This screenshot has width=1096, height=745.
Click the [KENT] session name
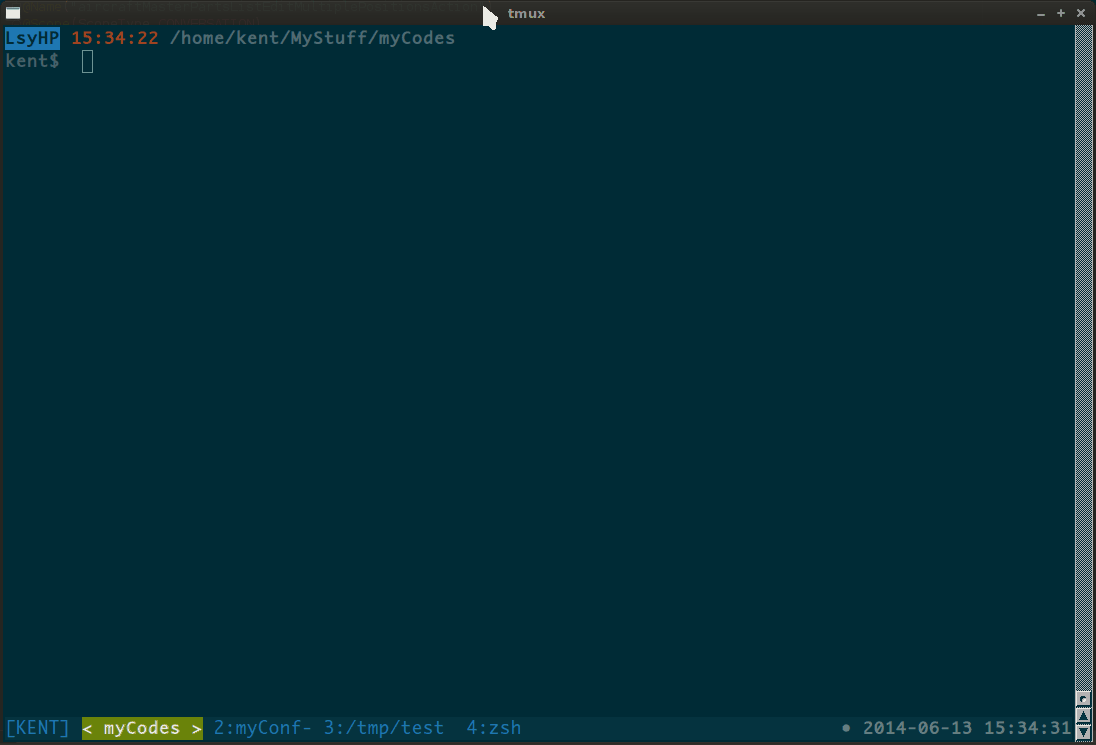click(x=38, y=728)
